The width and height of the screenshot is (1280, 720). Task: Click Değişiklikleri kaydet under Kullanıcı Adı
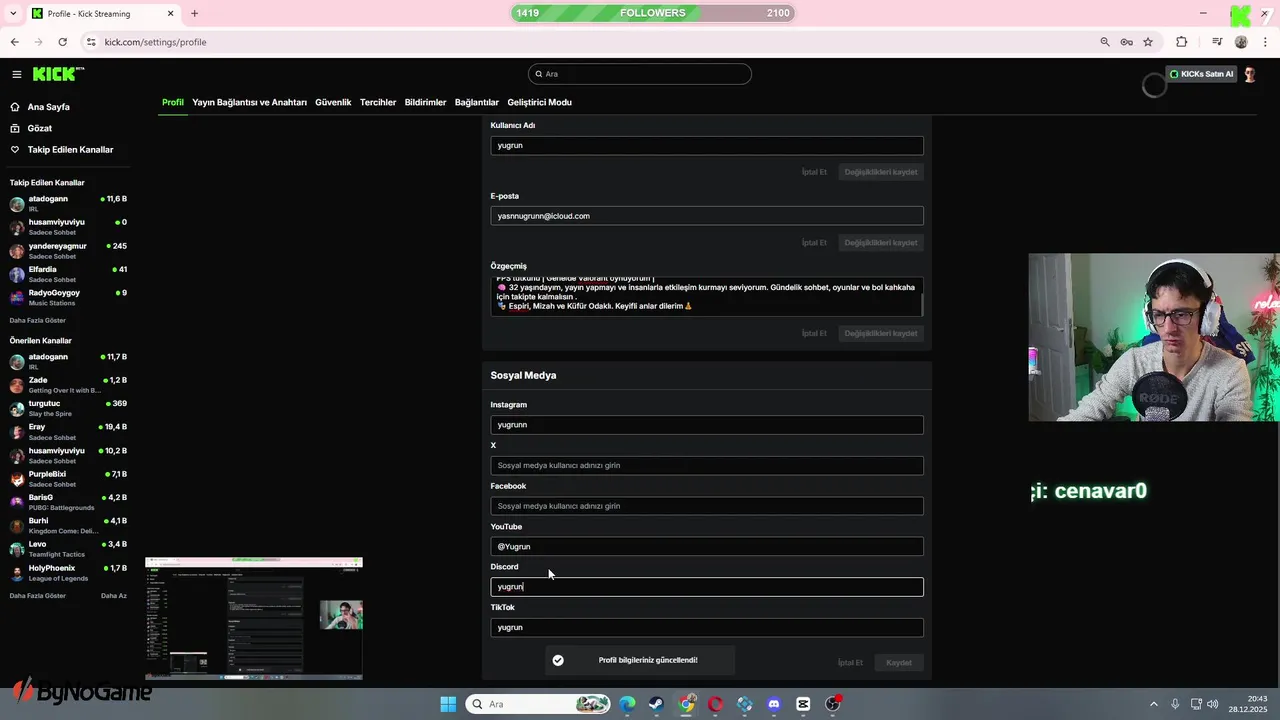click(x=881, y=172)
